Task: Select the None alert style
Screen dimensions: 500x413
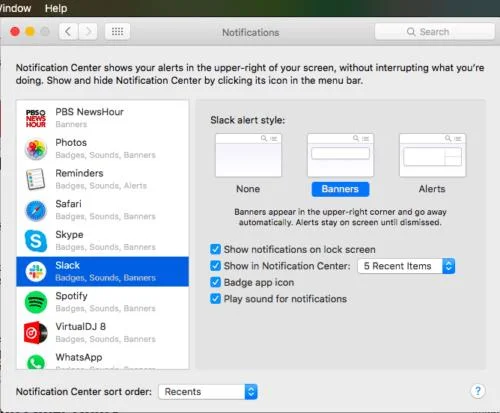Action: point(248,164)
